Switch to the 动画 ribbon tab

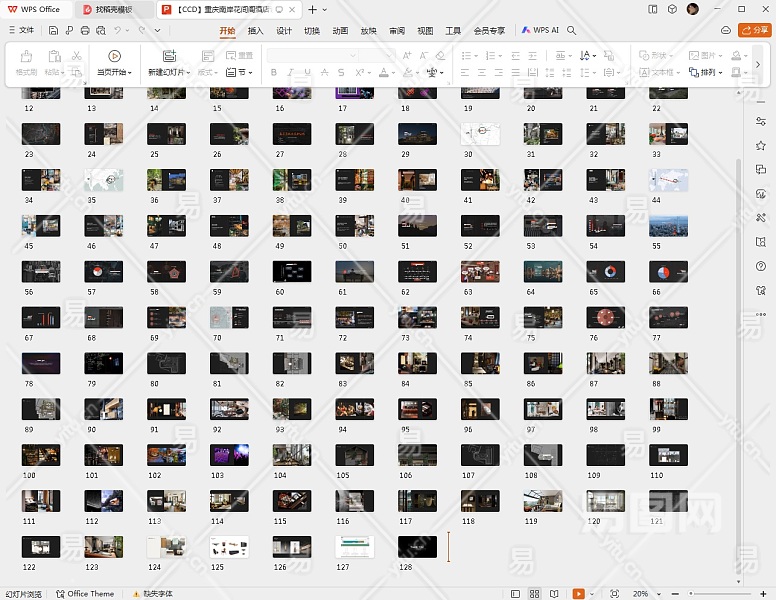pos(340,30)
